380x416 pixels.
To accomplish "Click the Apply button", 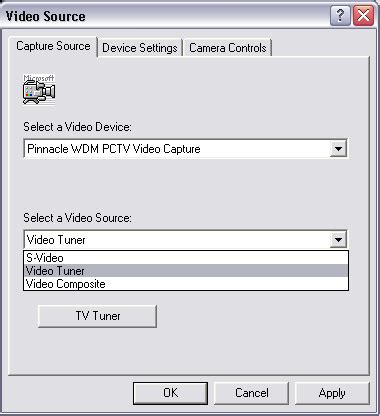I will [332, 393].
